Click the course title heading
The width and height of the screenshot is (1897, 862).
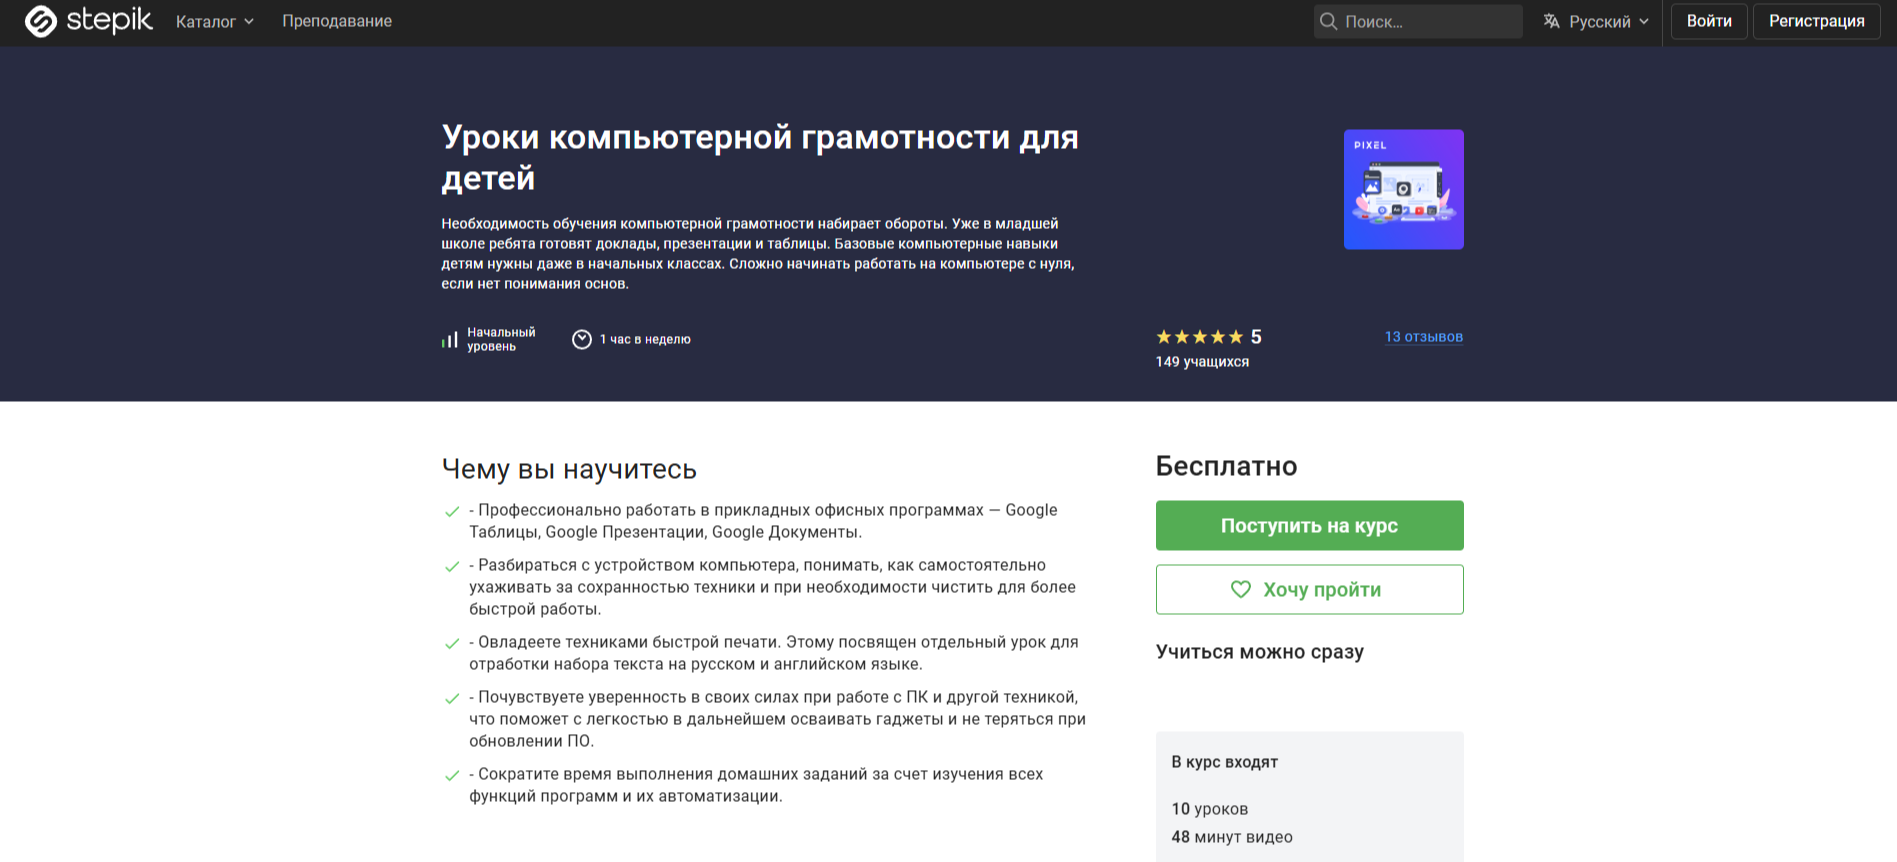pyautogui.click(x=760, y=157)
